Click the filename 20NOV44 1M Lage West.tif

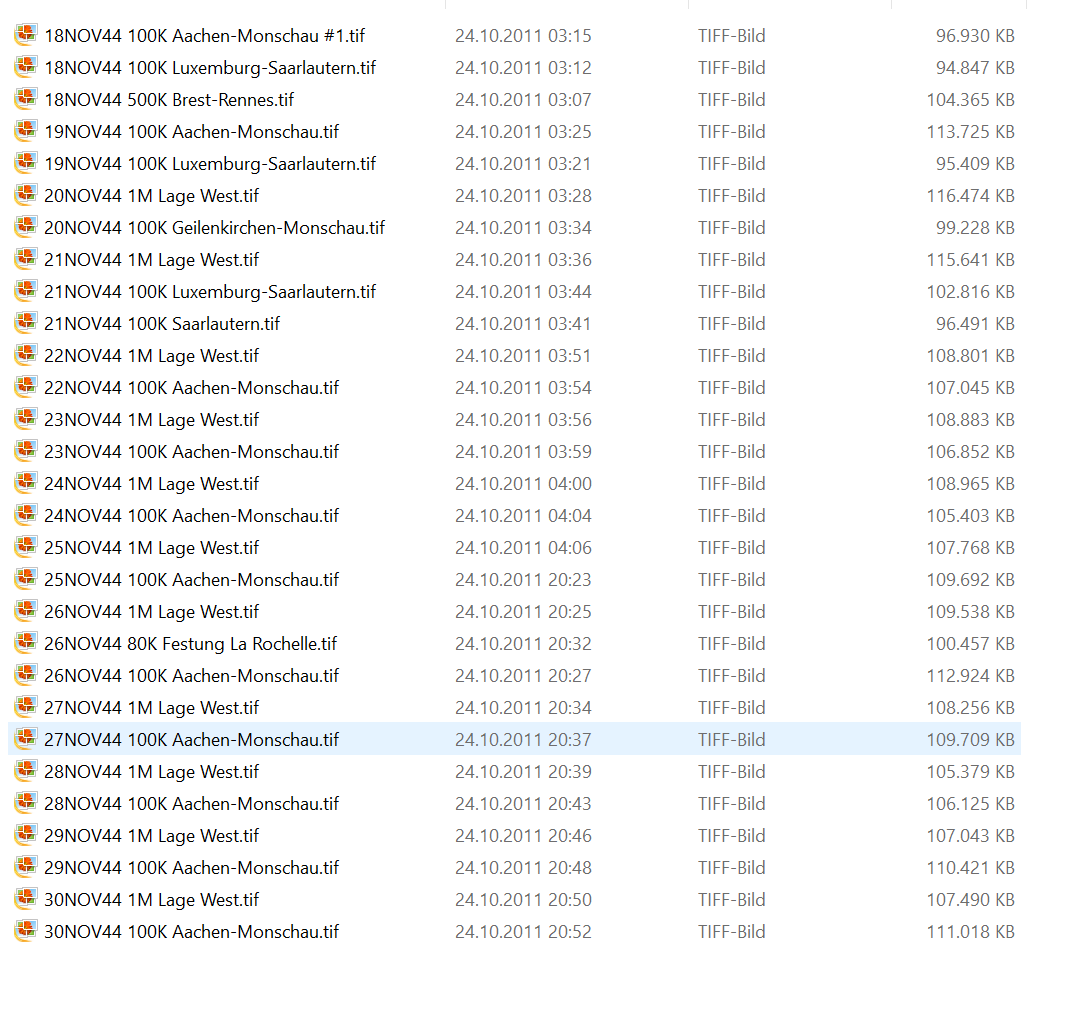[x=151, y=196]
